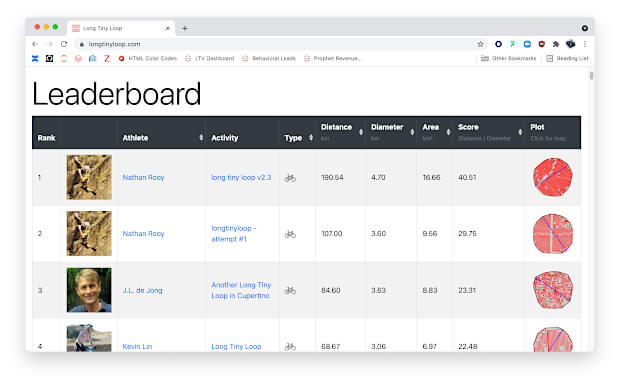Open Chrome three-dot menu
This screenshot has width=620, height=385.
click(584, 44)
